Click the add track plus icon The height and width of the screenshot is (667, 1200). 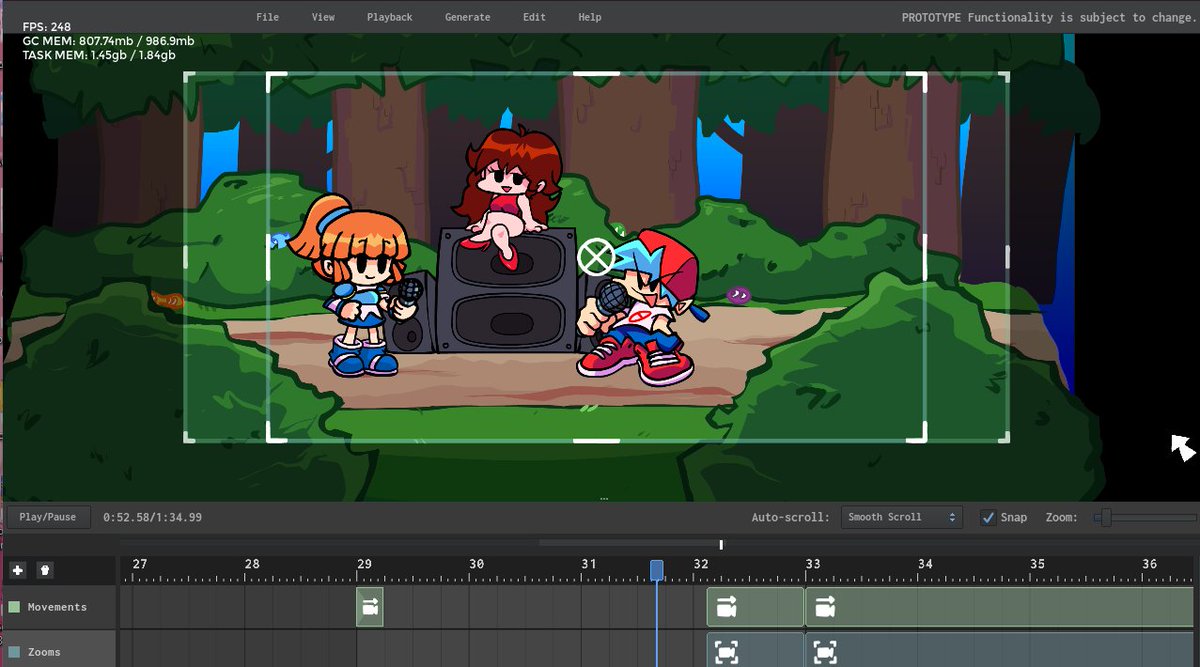click(x=18, y=570)
